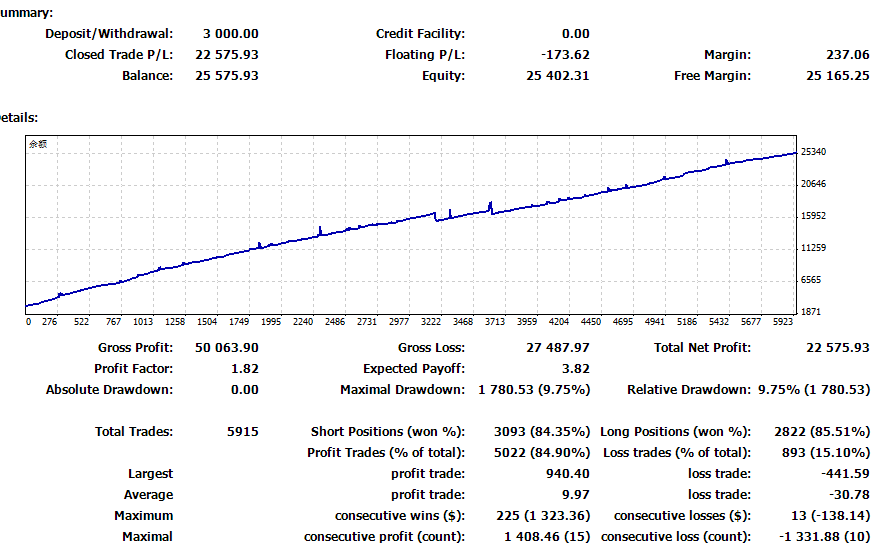Click Short Positions value 3093 (84.35%)
This screenshot has width=895, height=544.
click(x=542, y=432)
